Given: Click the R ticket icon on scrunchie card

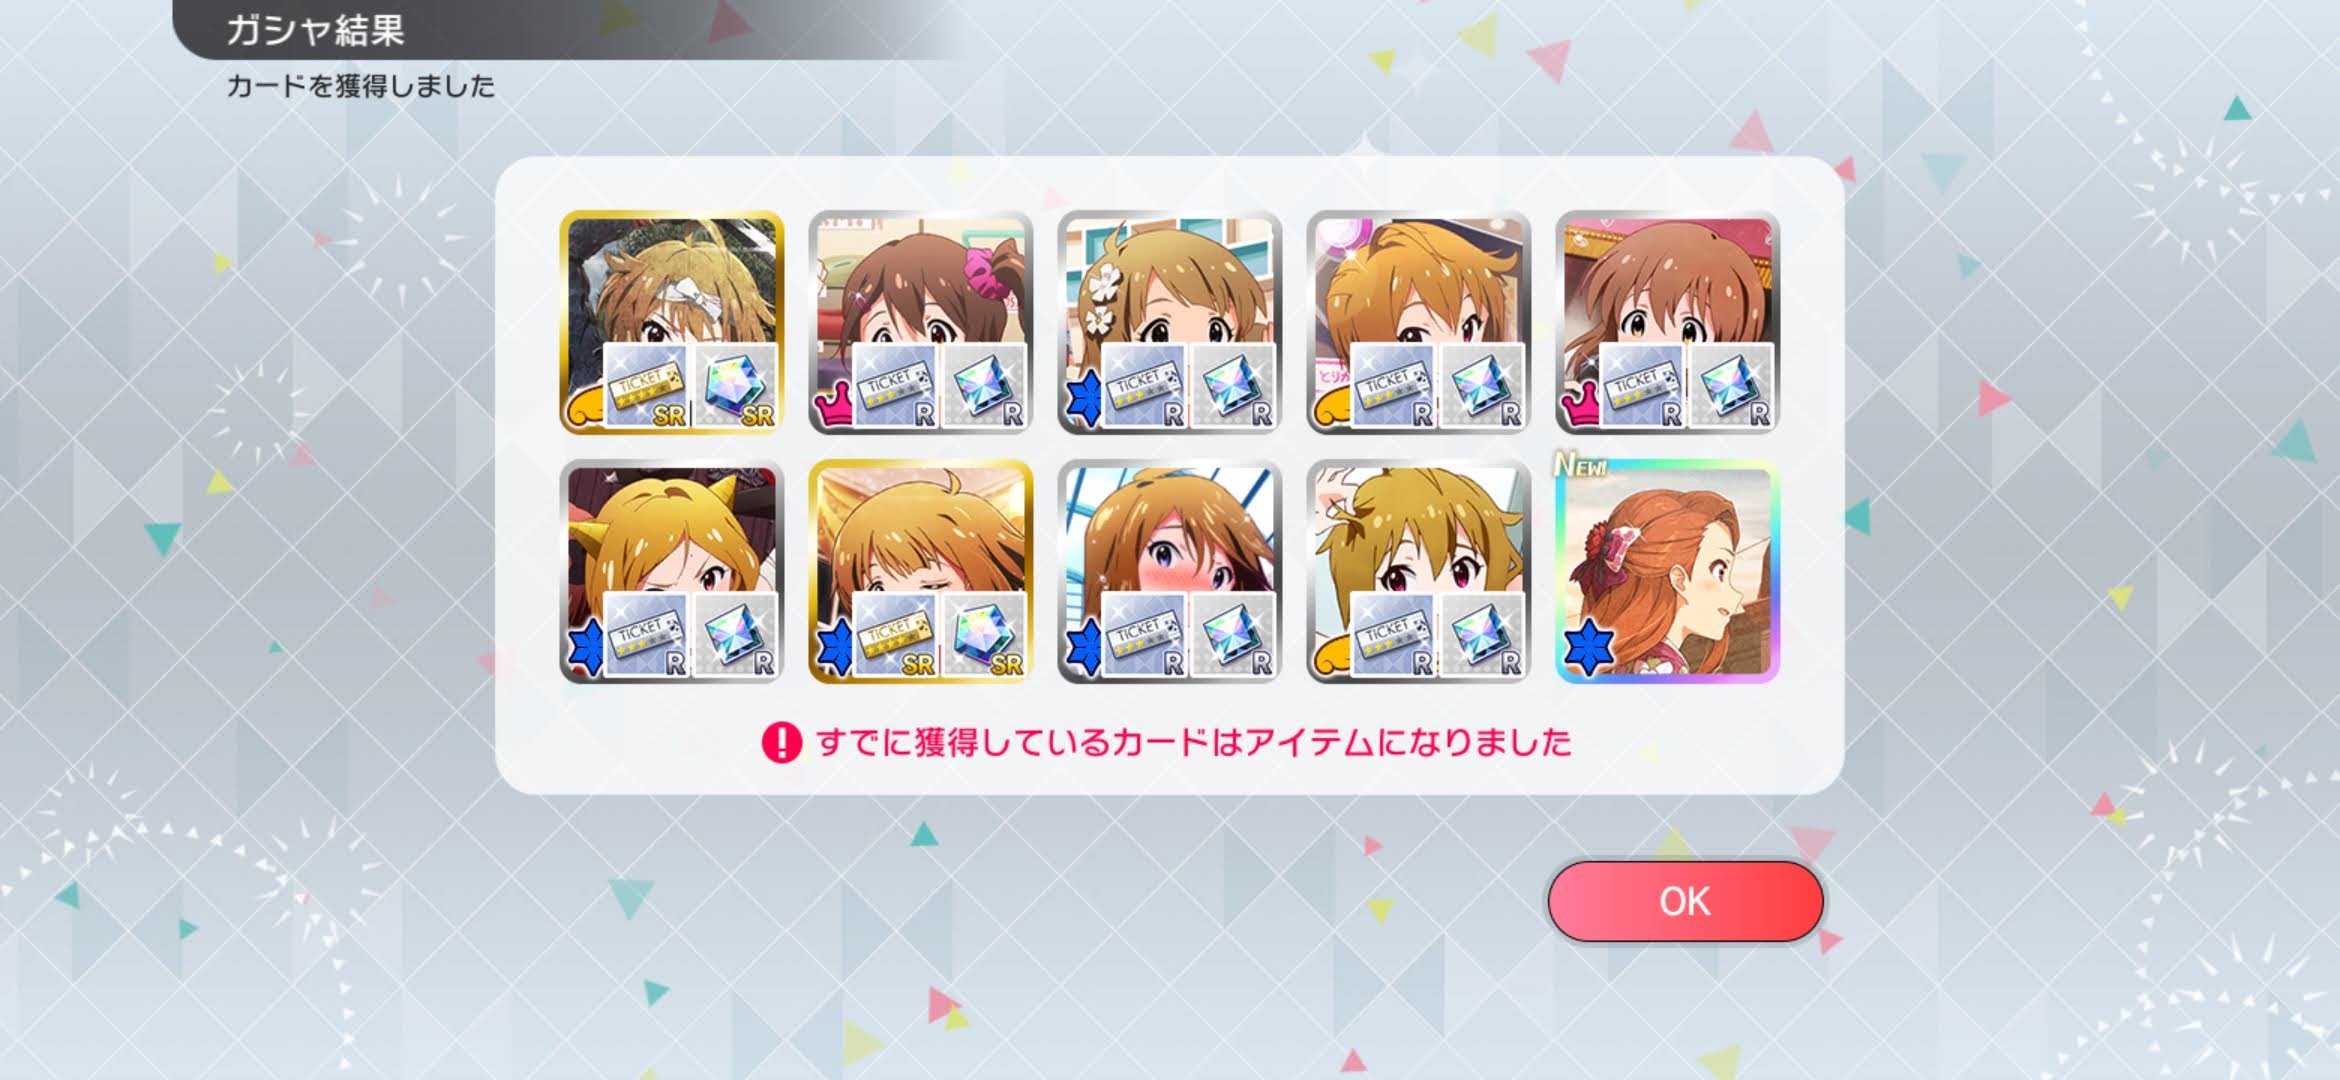Looking at the screenshot, I should coord(895,386).
